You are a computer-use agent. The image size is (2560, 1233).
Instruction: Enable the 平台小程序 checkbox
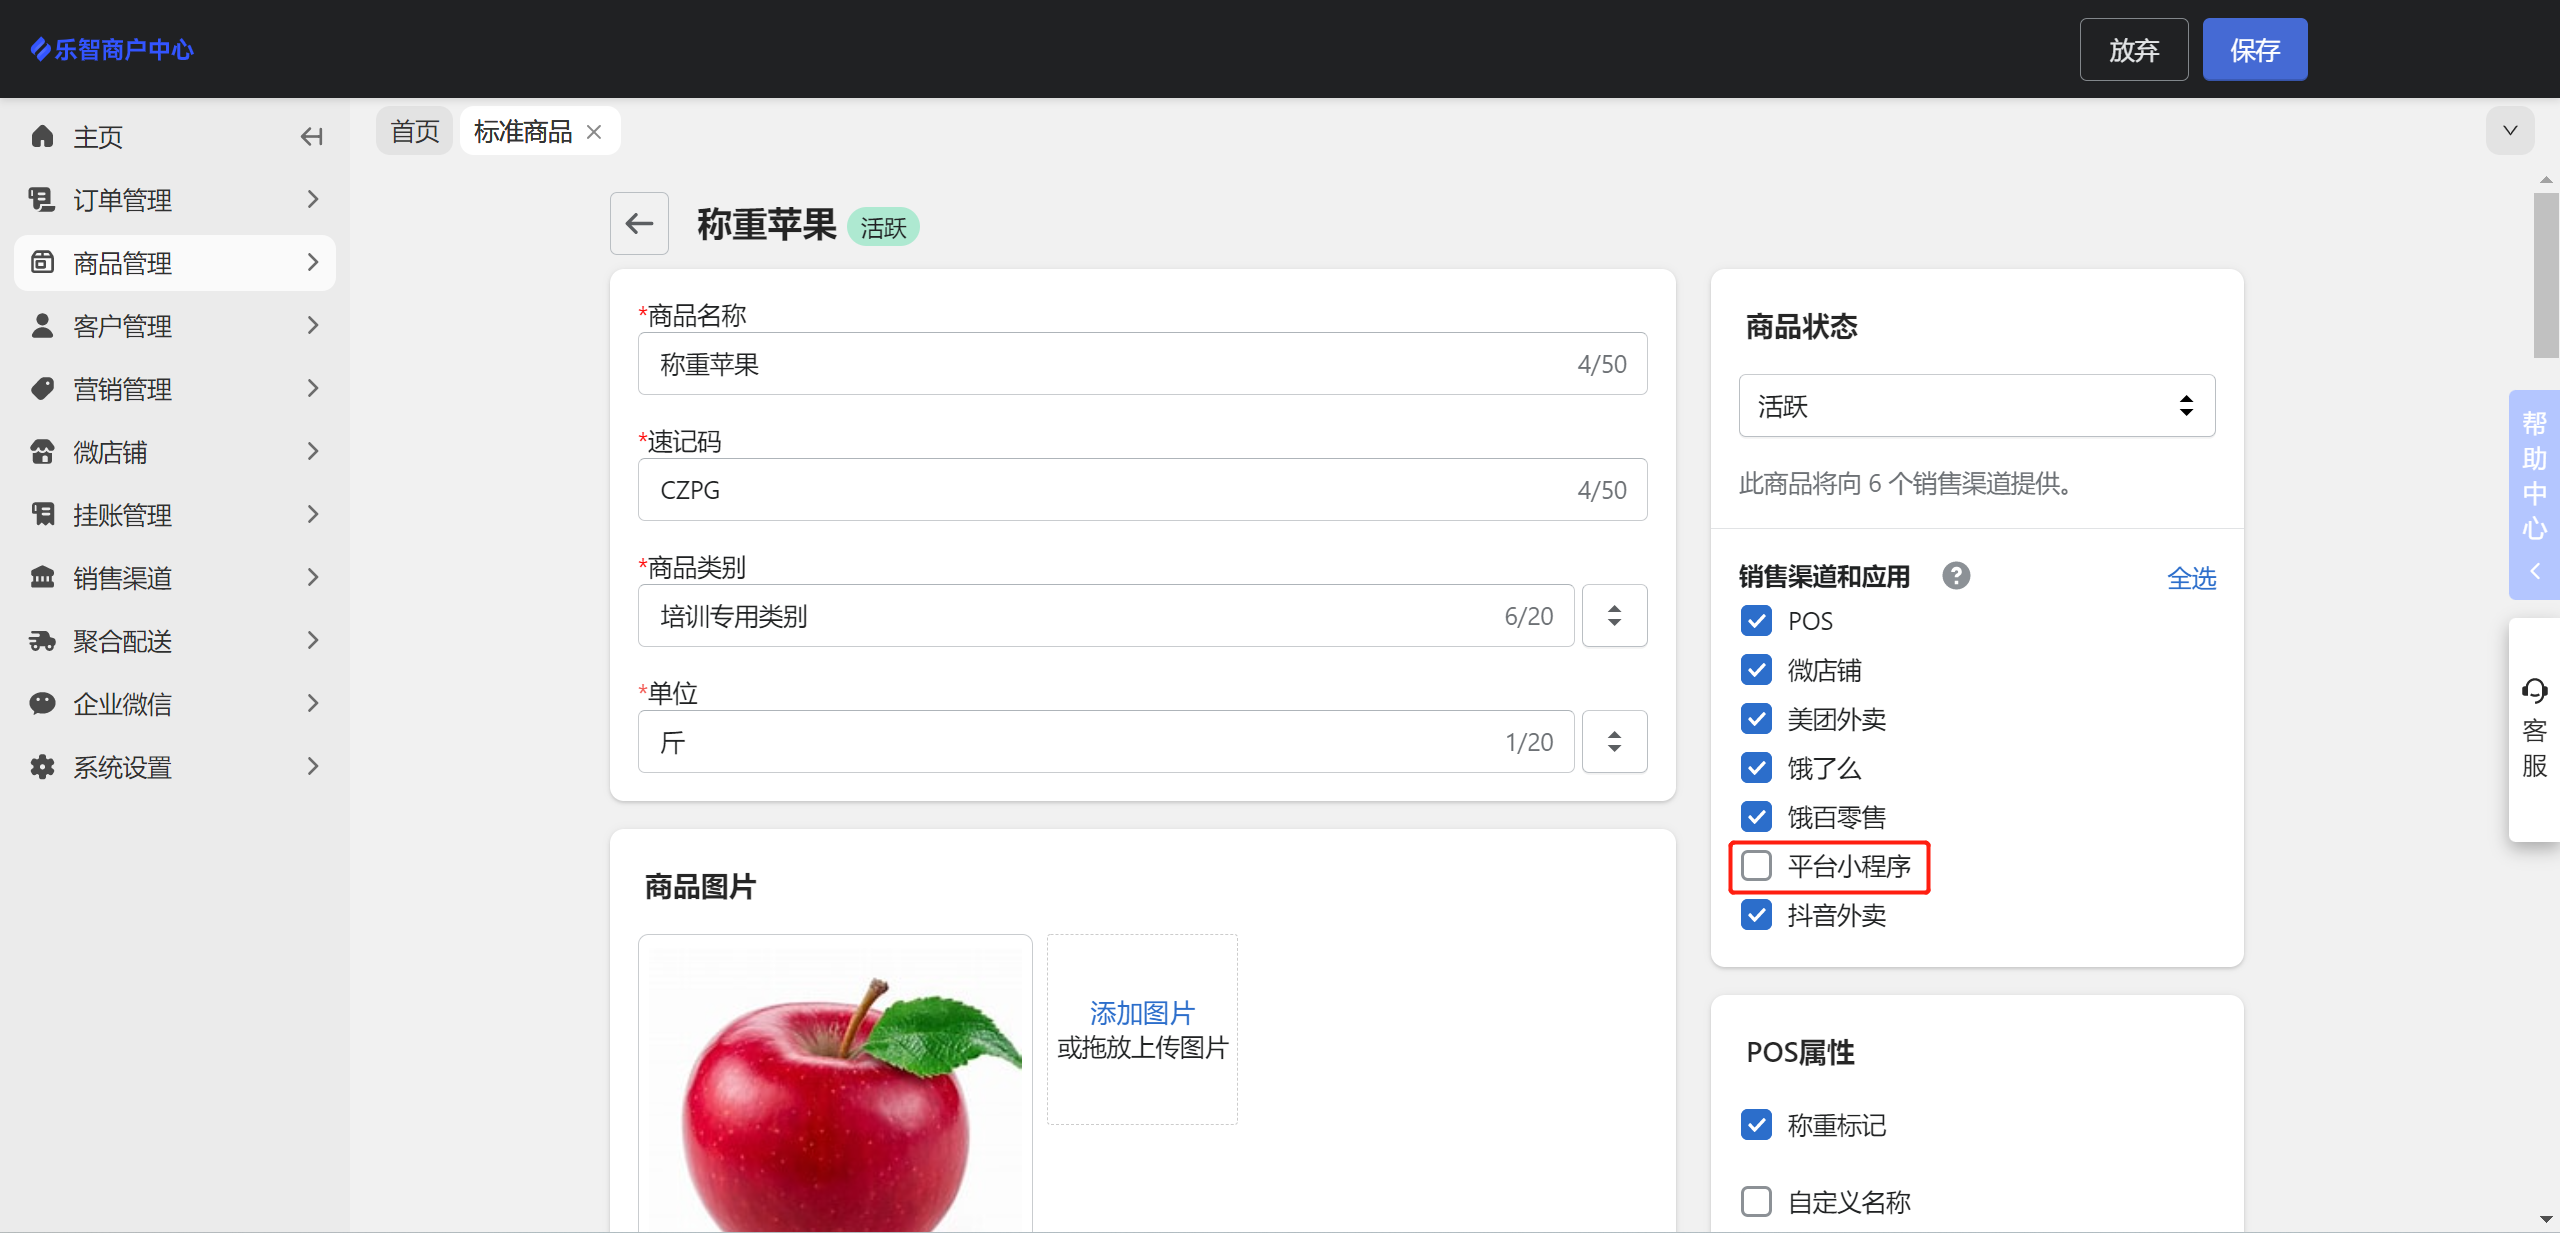[1756, 866]
